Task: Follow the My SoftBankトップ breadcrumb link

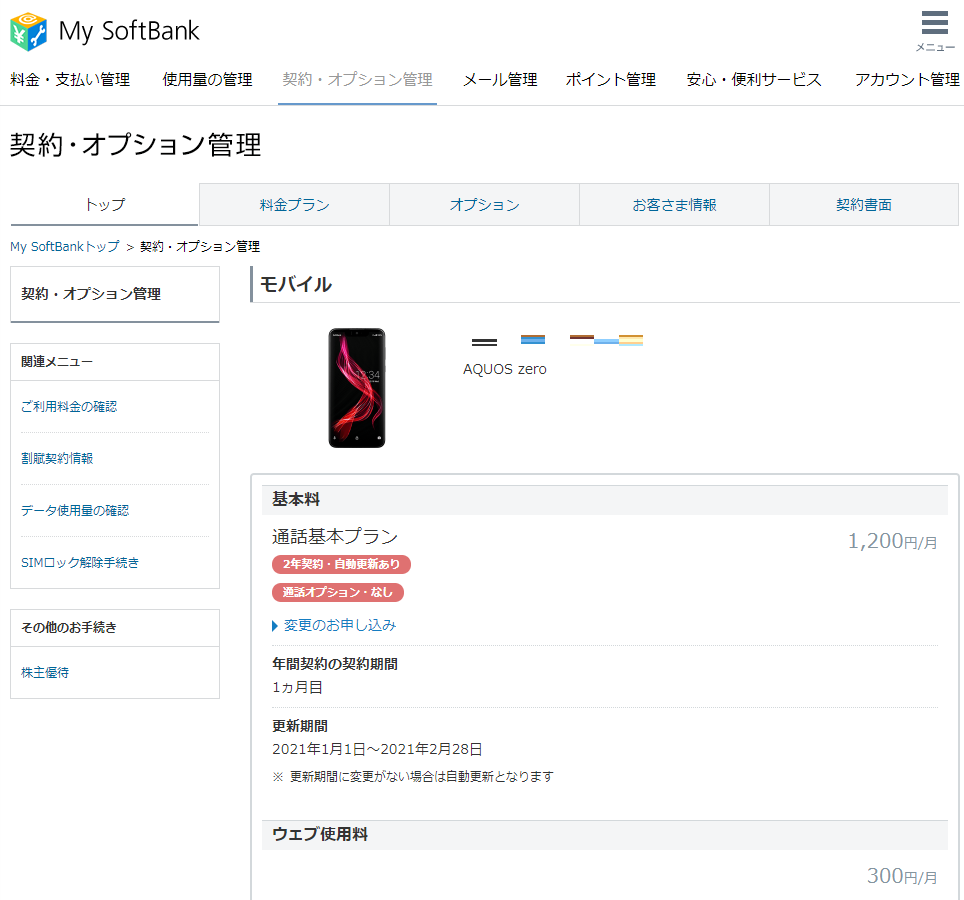Action: (x=65, y=247)
